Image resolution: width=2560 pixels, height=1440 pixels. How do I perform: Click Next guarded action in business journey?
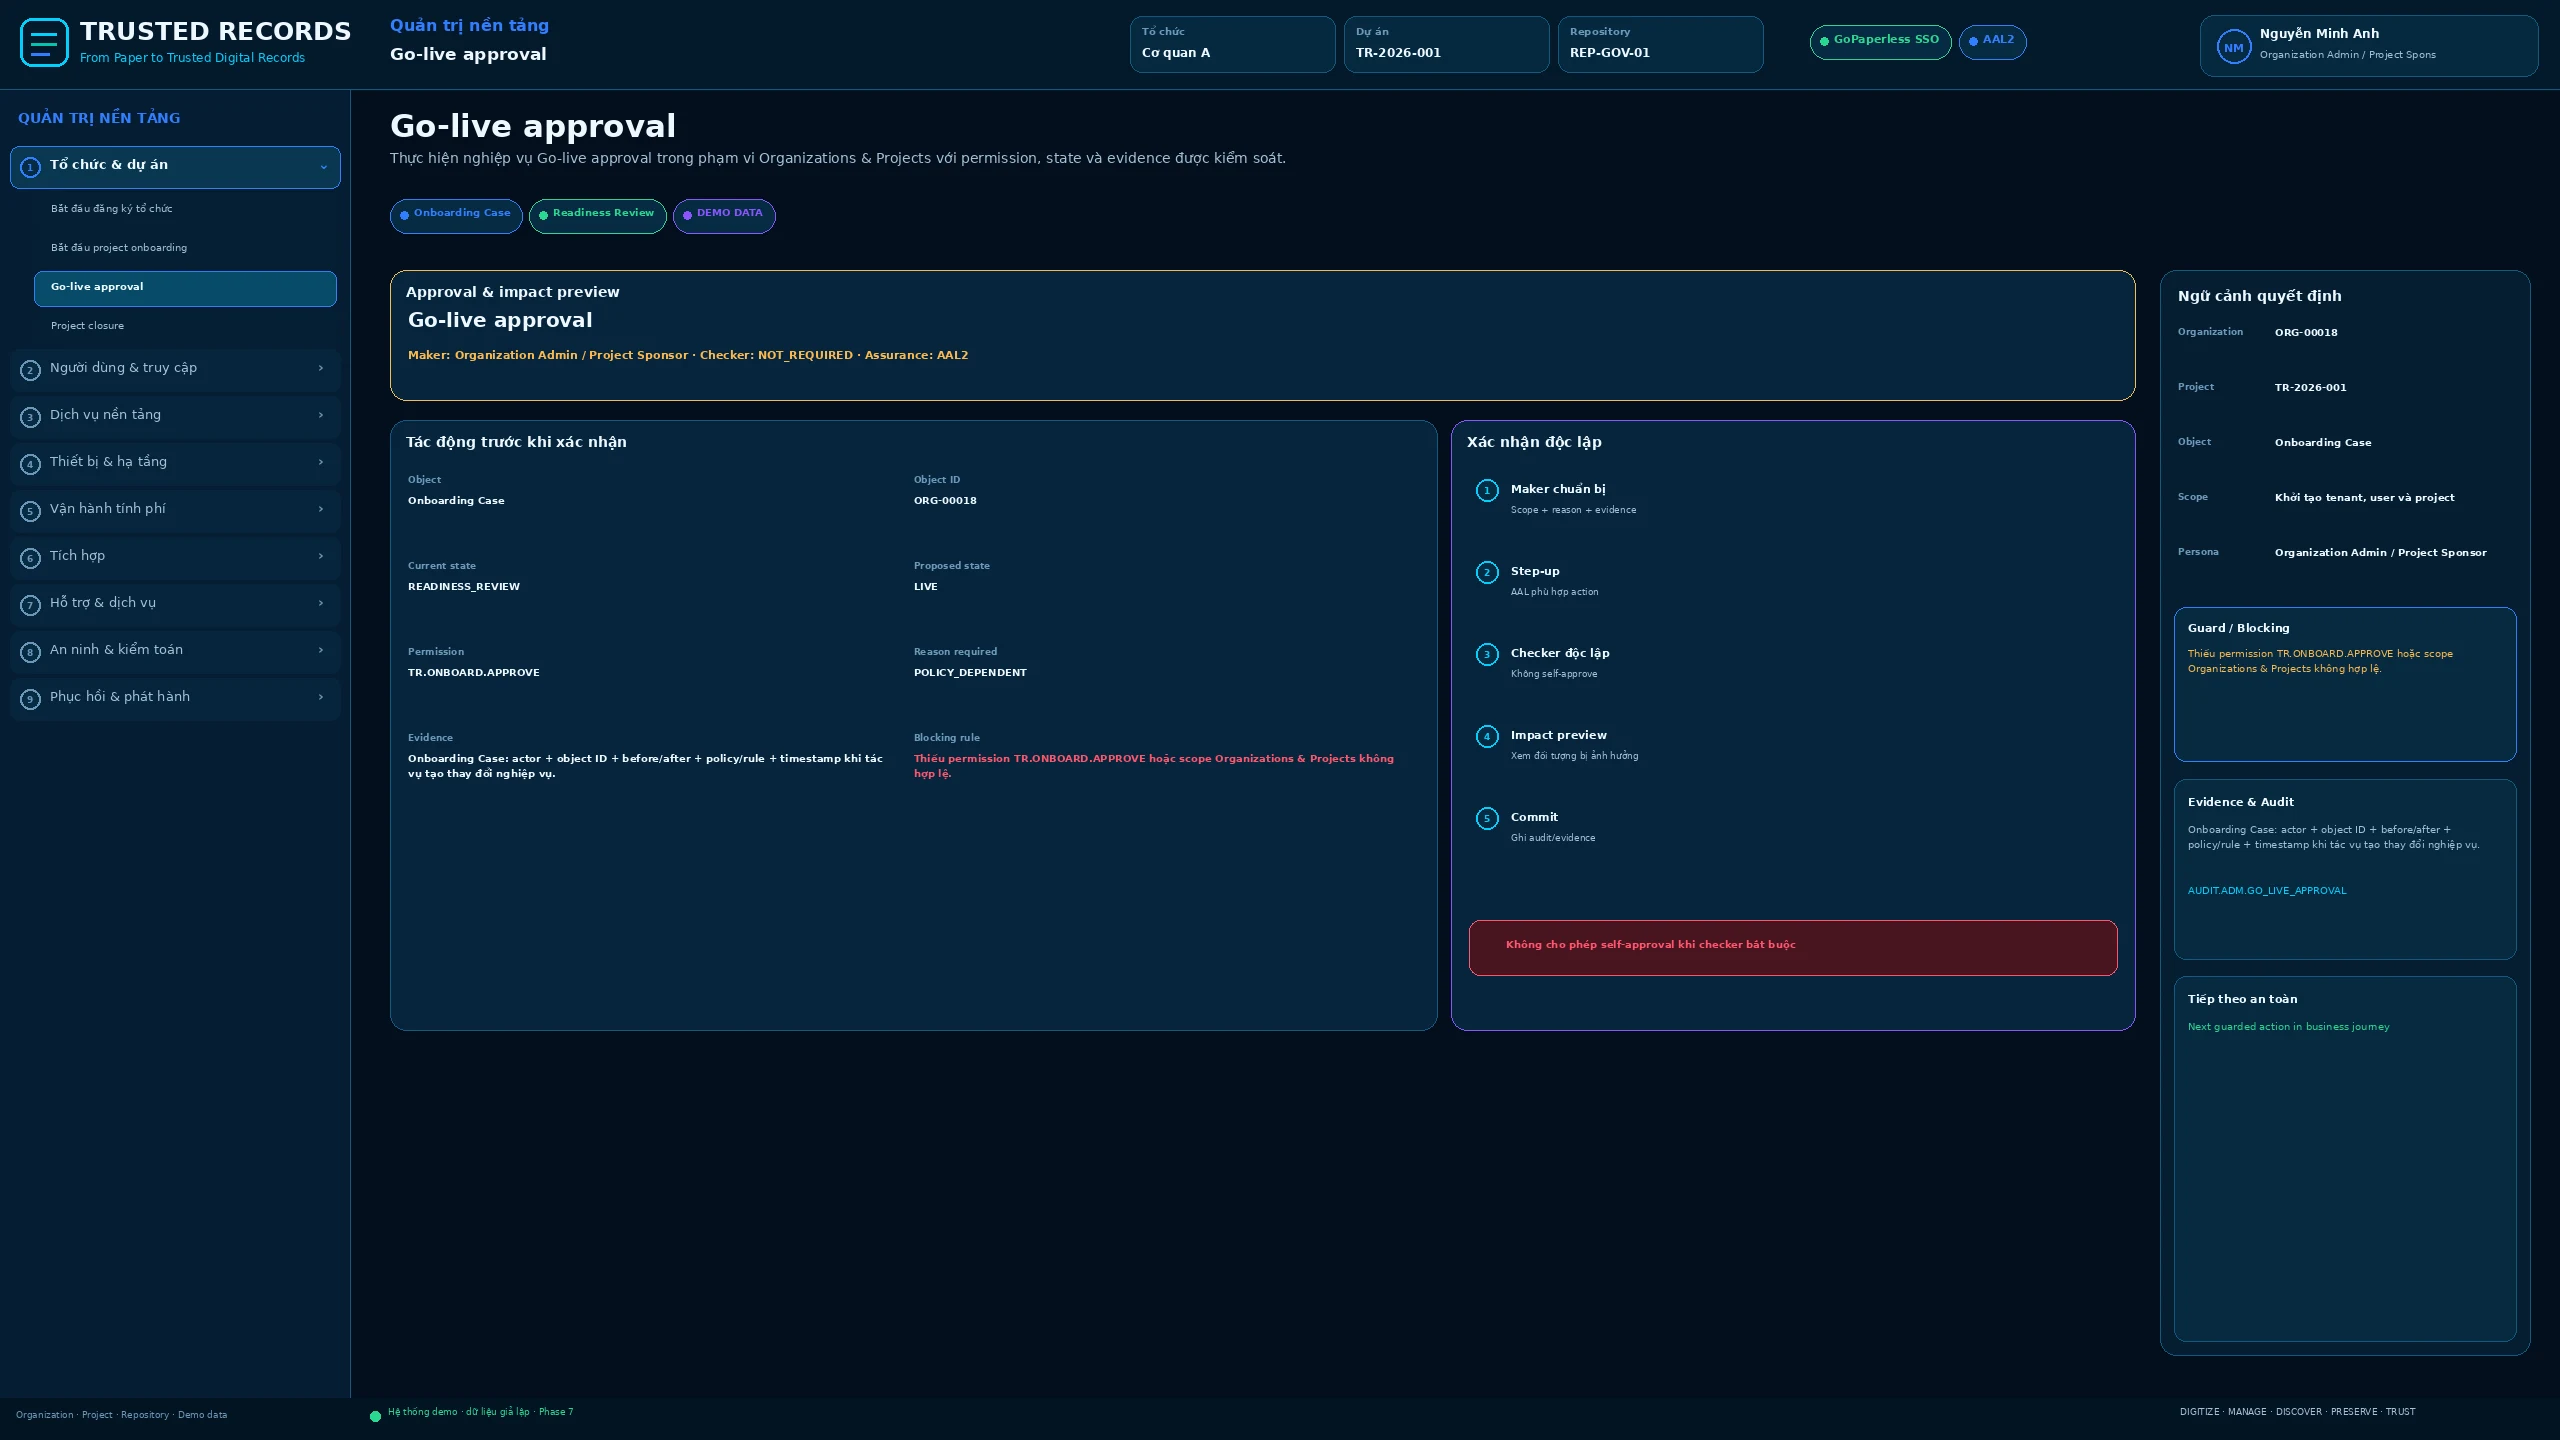pyautogui.click(x=2288, y=1027)
